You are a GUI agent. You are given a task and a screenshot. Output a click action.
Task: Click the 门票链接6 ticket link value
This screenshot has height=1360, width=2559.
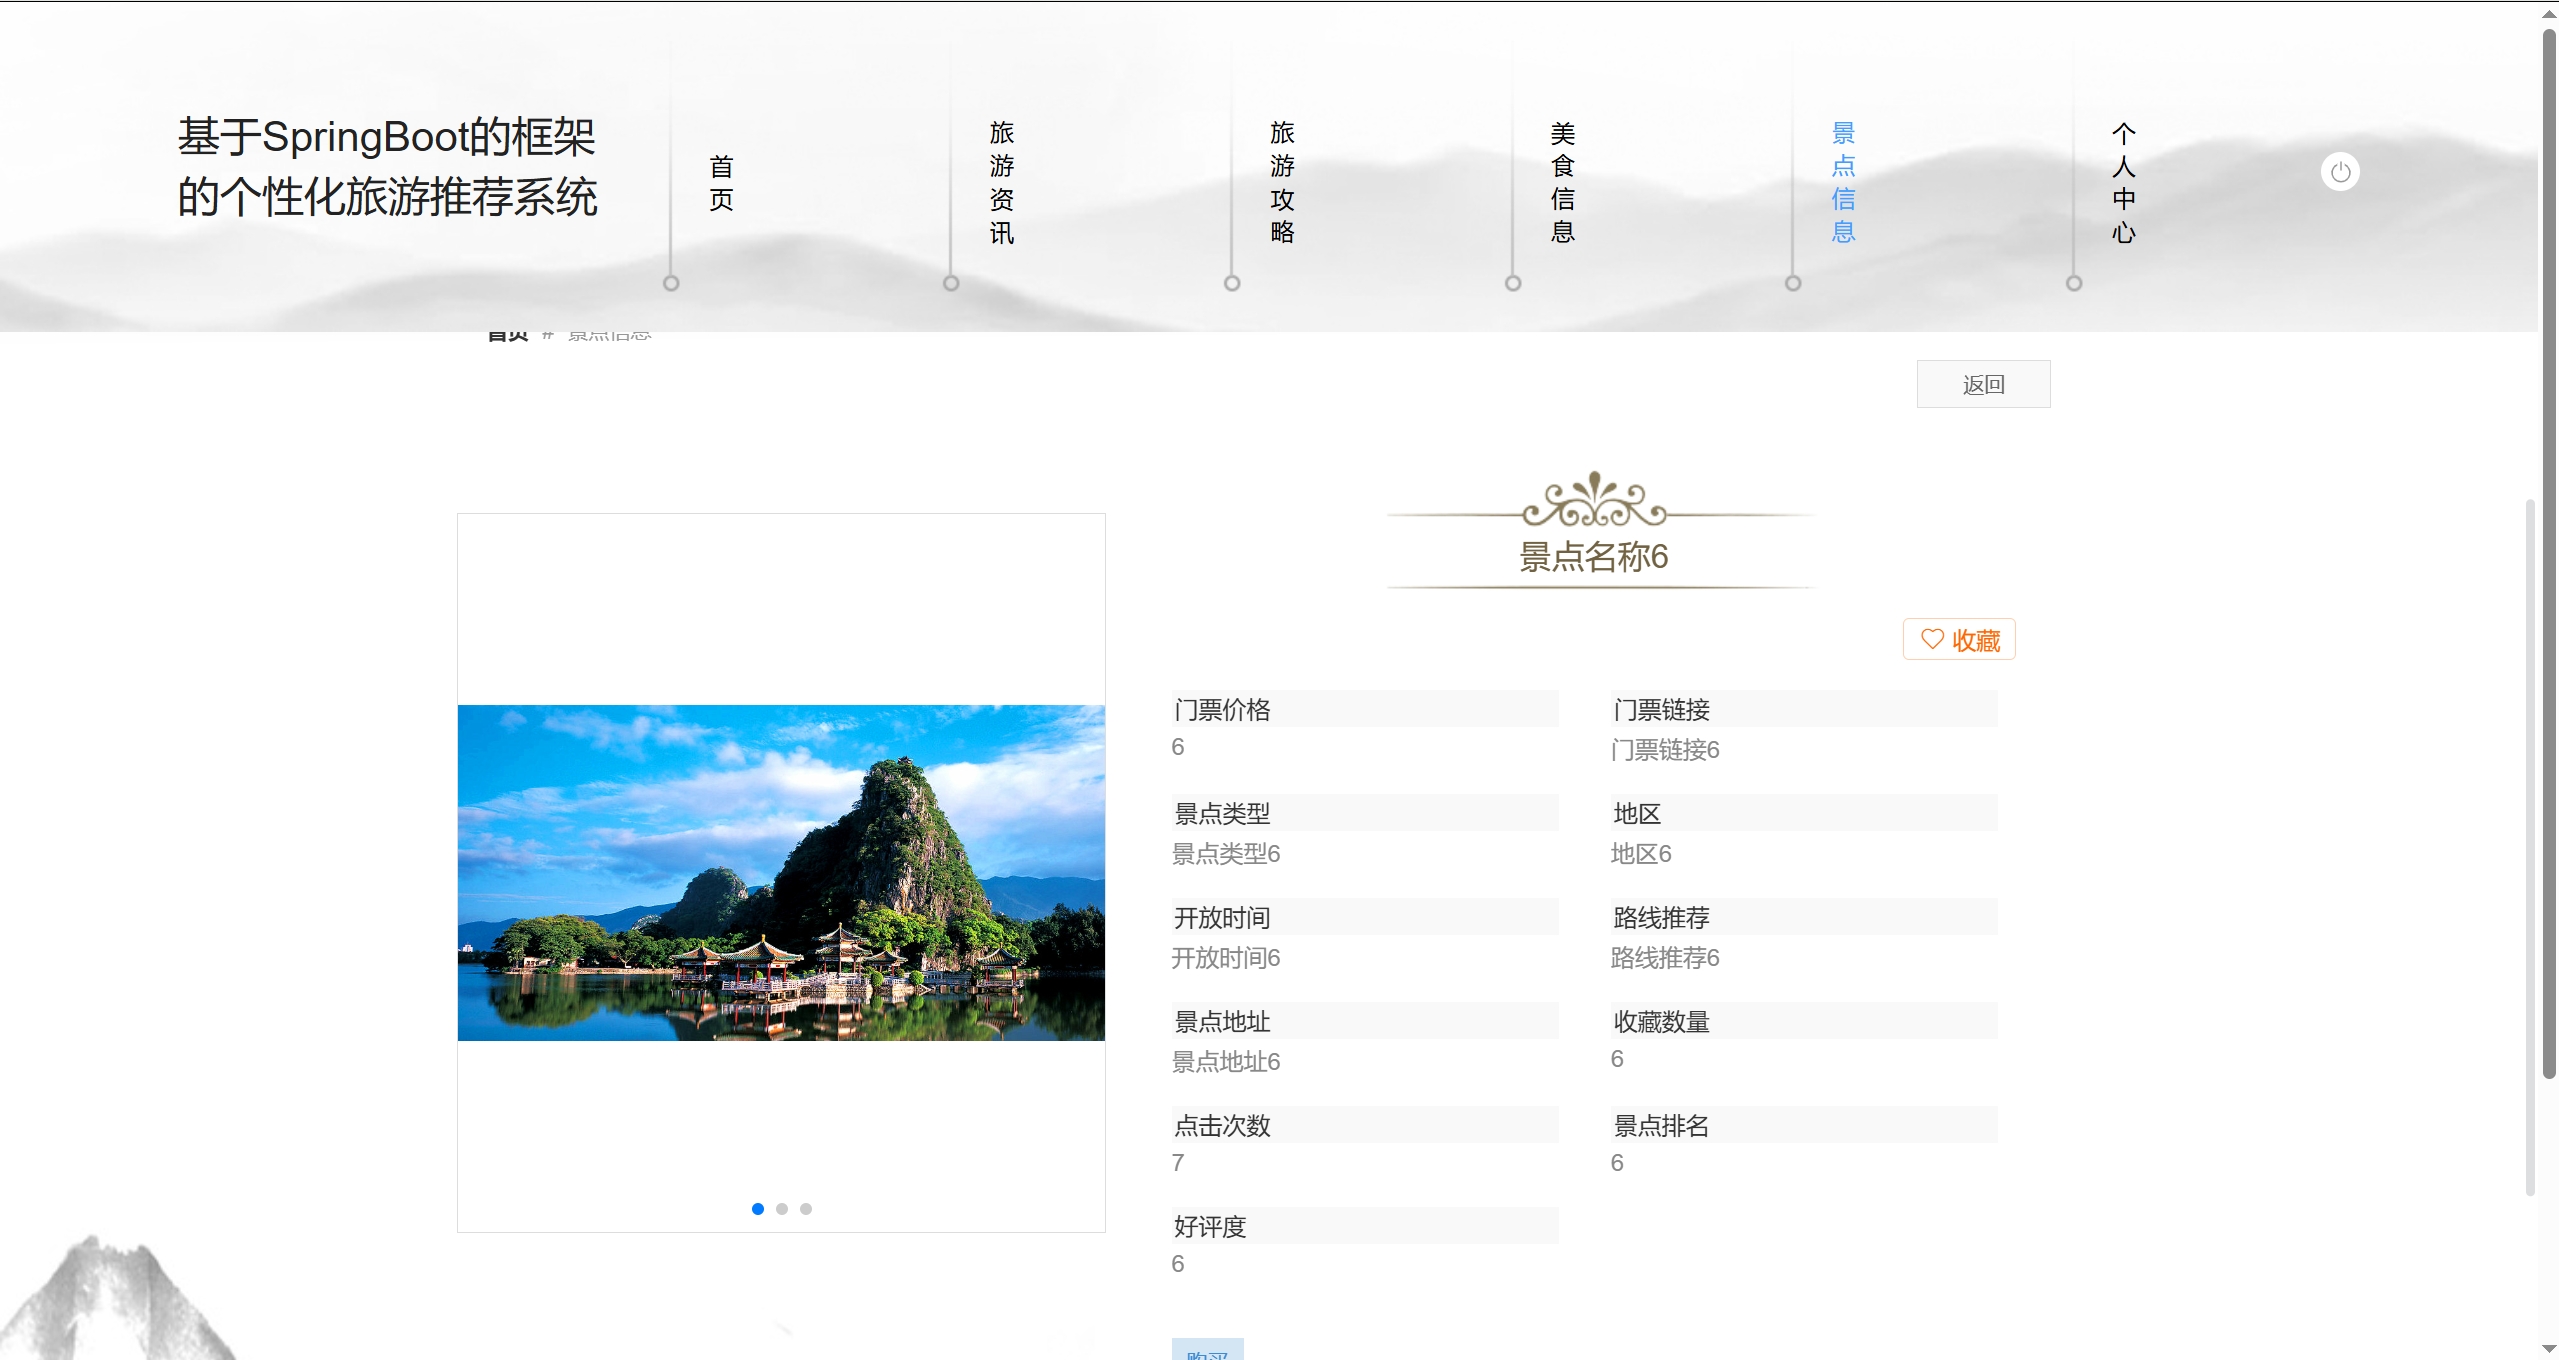click(x=1664, y=750)
